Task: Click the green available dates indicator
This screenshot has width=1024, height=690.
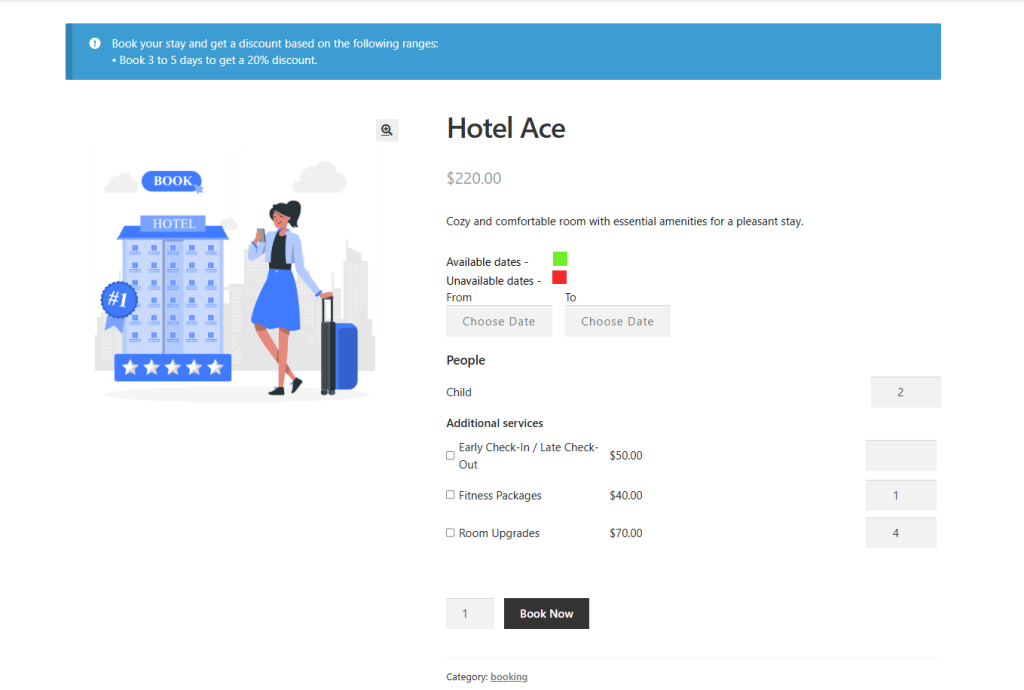Action: pos(559,258)
